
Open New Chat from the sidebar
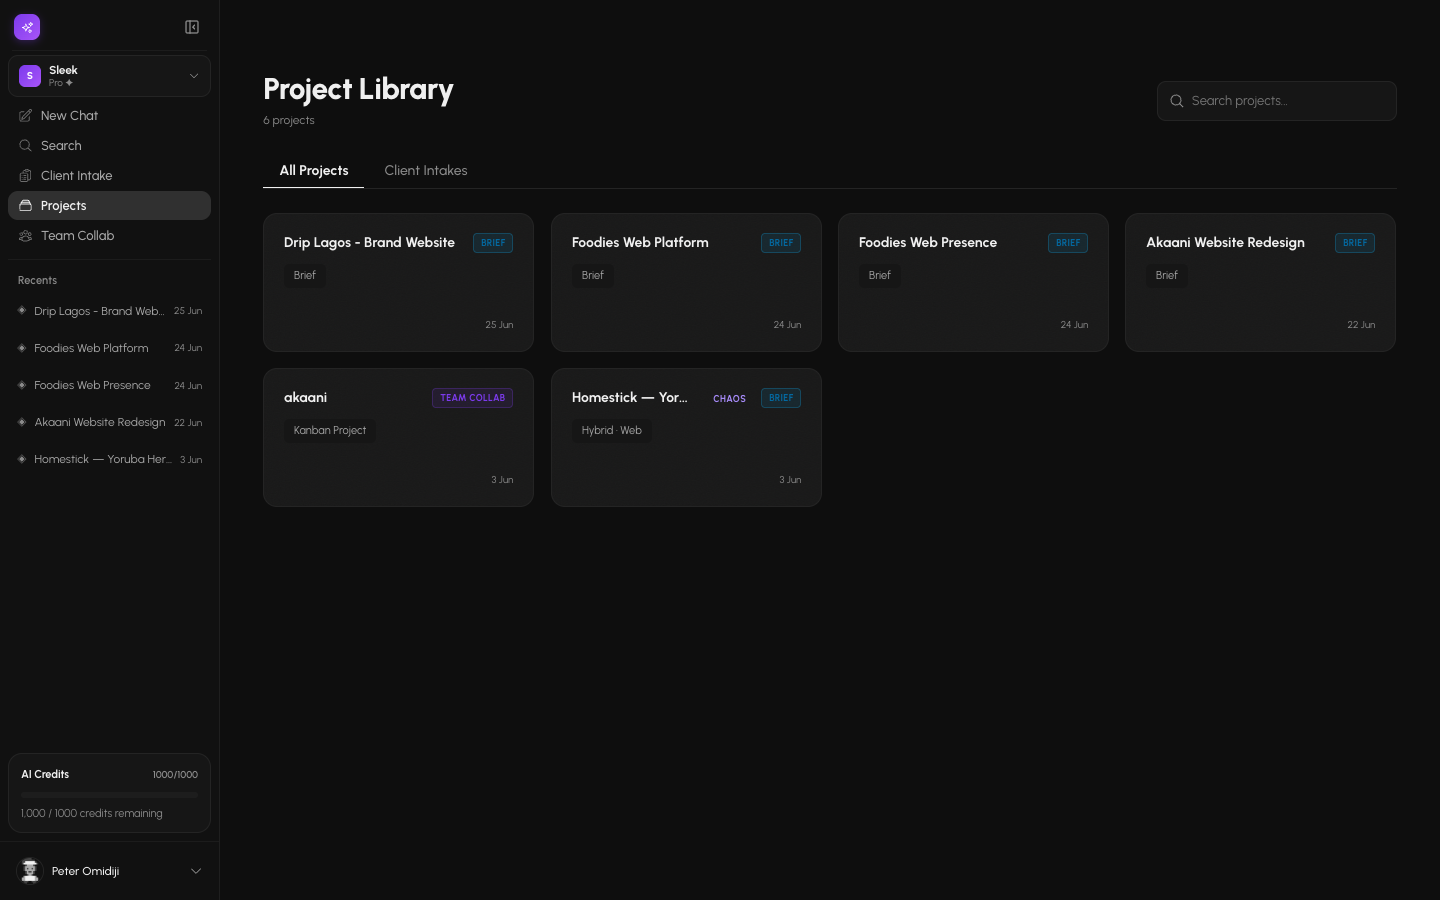pyautogui.click(x=109, y=116)
